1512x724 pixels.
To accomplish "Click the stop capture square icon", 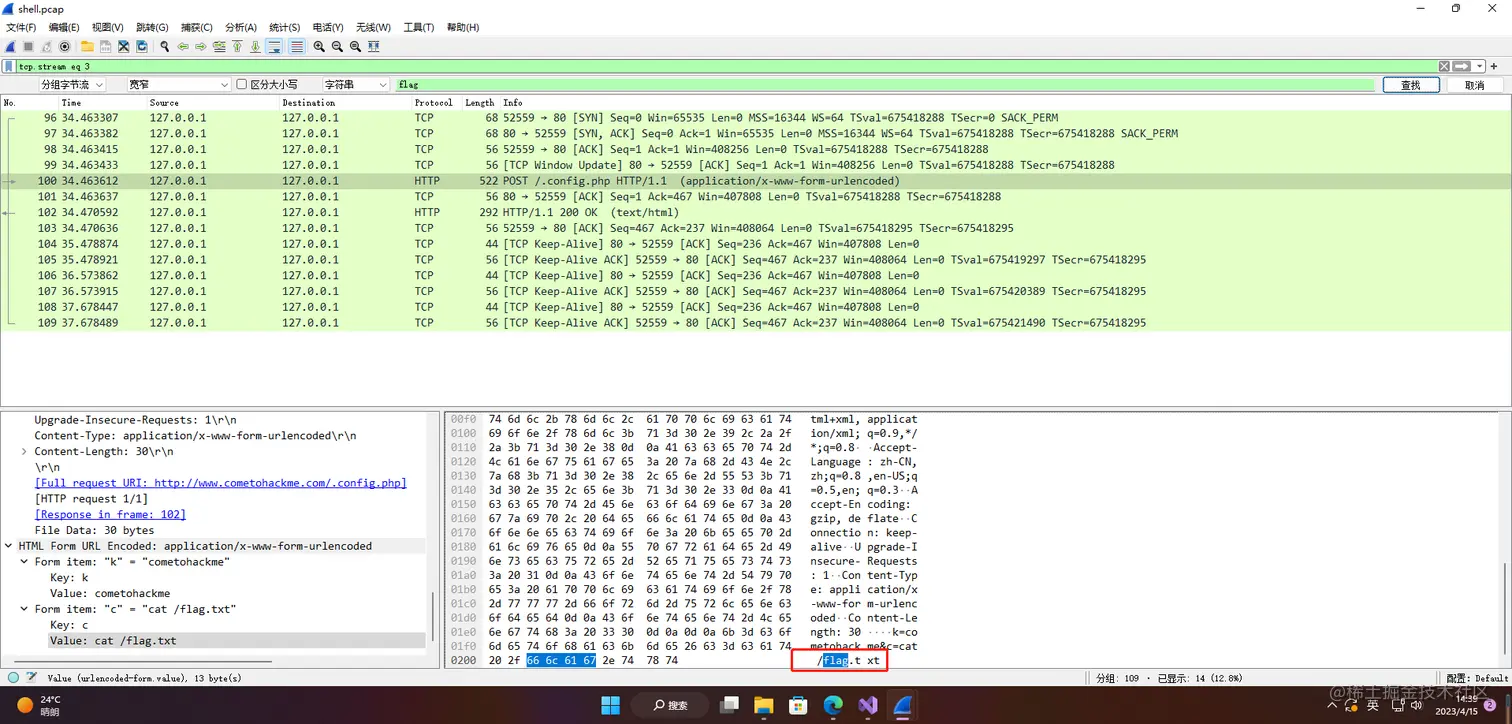I will pos(29,46).
